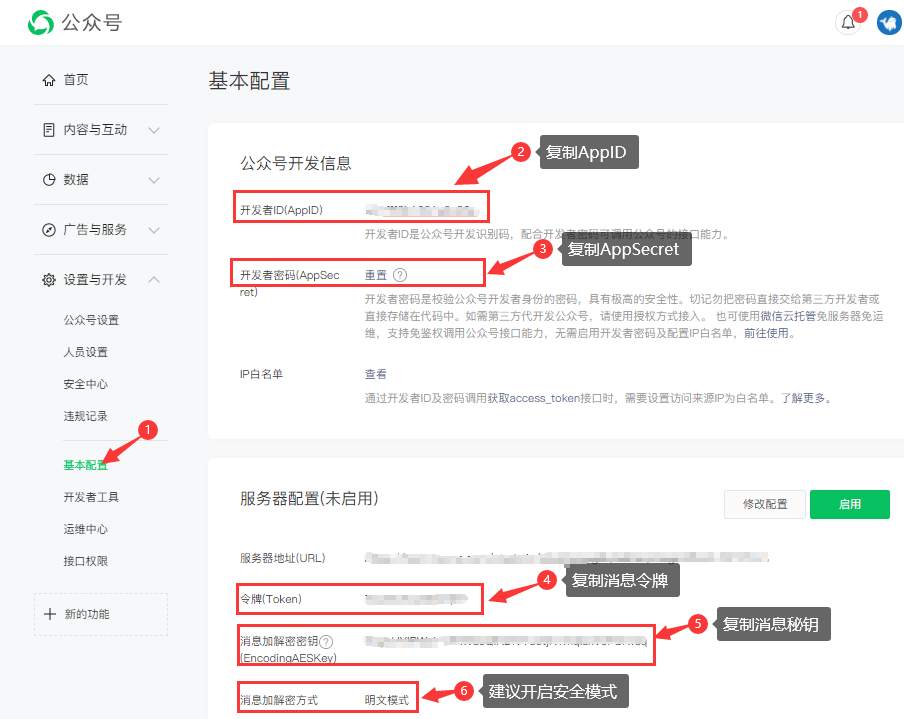Open 接口权限 in the sidebar
Image resolution: width=904 pixels, height=719 pixels.
pyautogui.click(x=85, y=561)
